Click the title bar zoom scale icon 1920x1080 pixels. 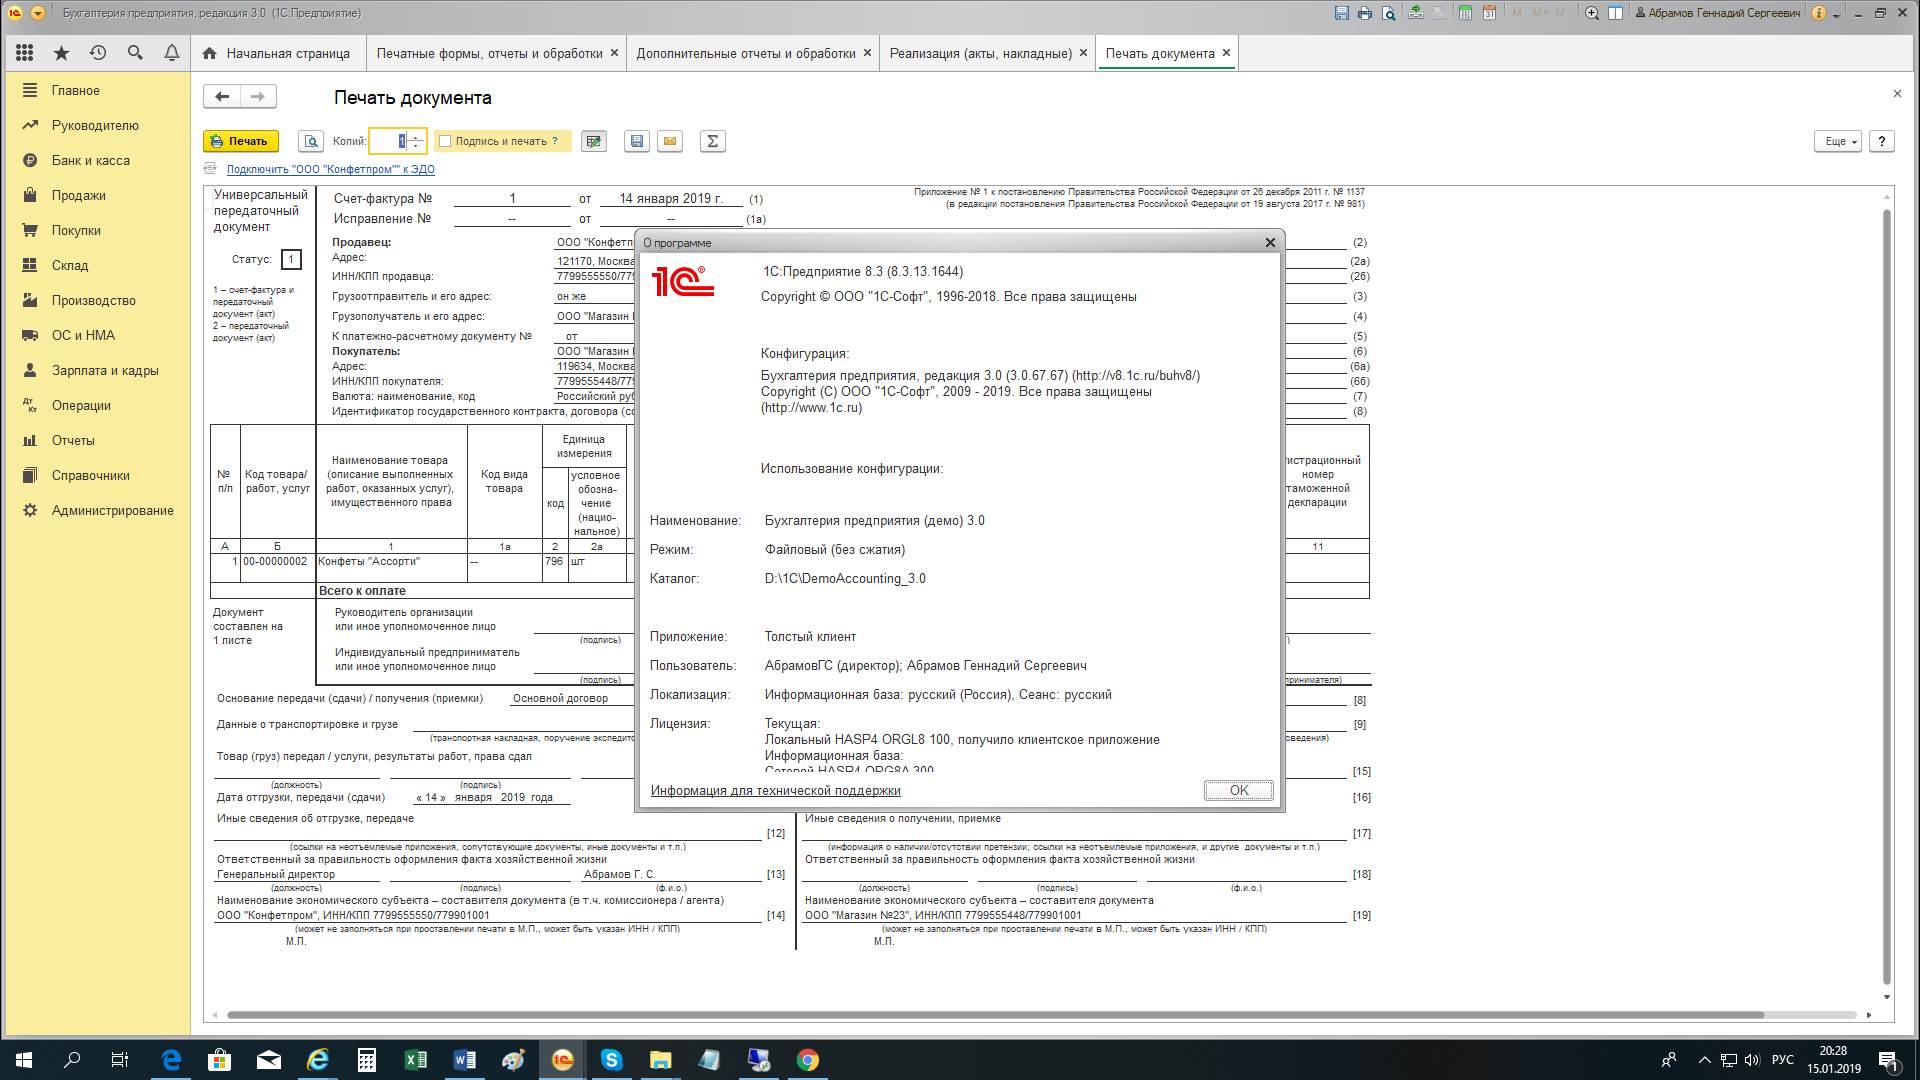click(x=1592, y=13)
